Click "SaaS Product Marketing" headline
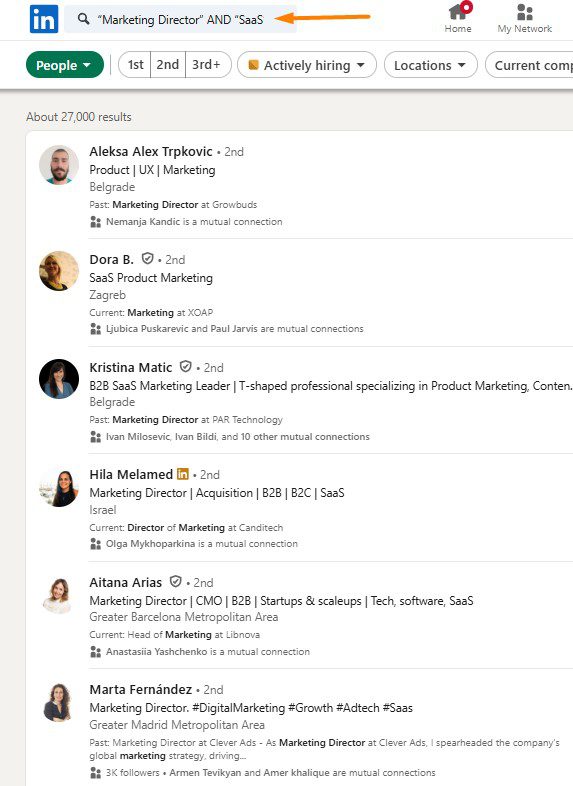 [x=151, y=278]
